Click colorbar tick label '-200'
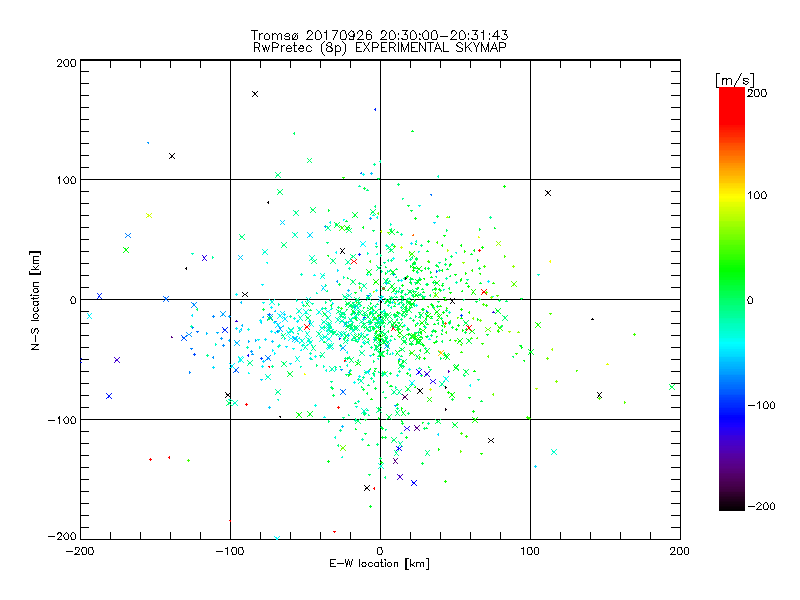 761,506
